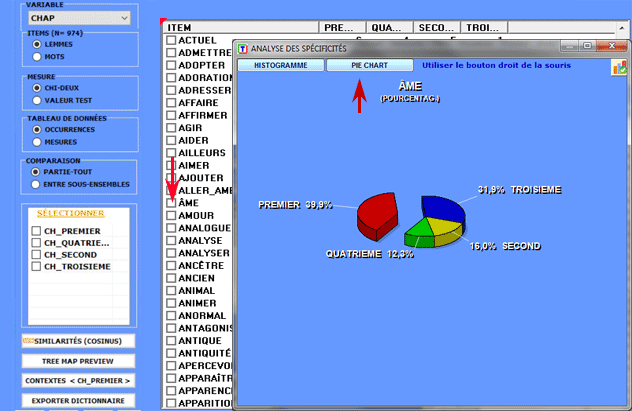Check the CH_PREMIER checkbox
The height and width of the screenshot is (411, 632).
pos(37,231)
